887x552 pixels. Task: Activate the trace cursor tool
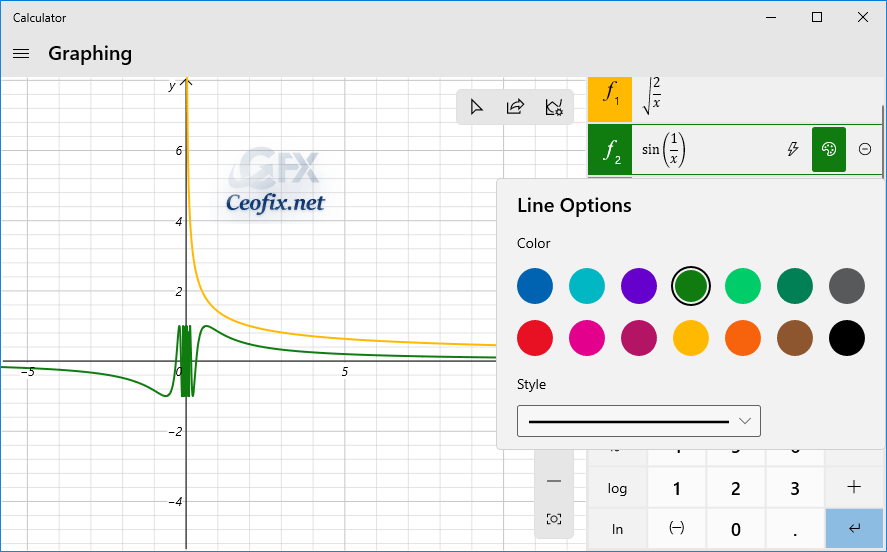pos(476,107)
